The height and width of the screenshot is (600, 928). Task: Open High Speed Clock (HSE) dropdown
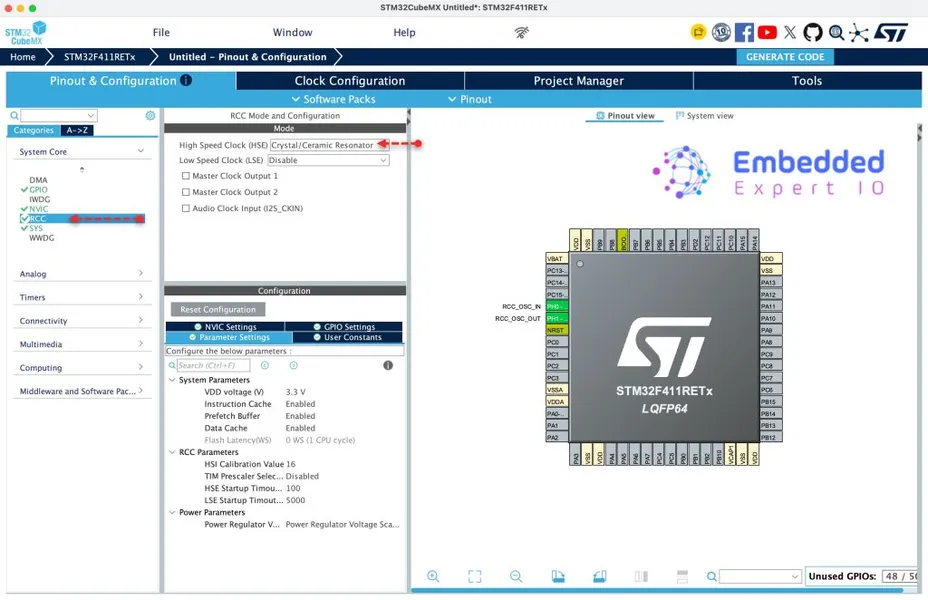pyautogui.click(x=329, y=145)
